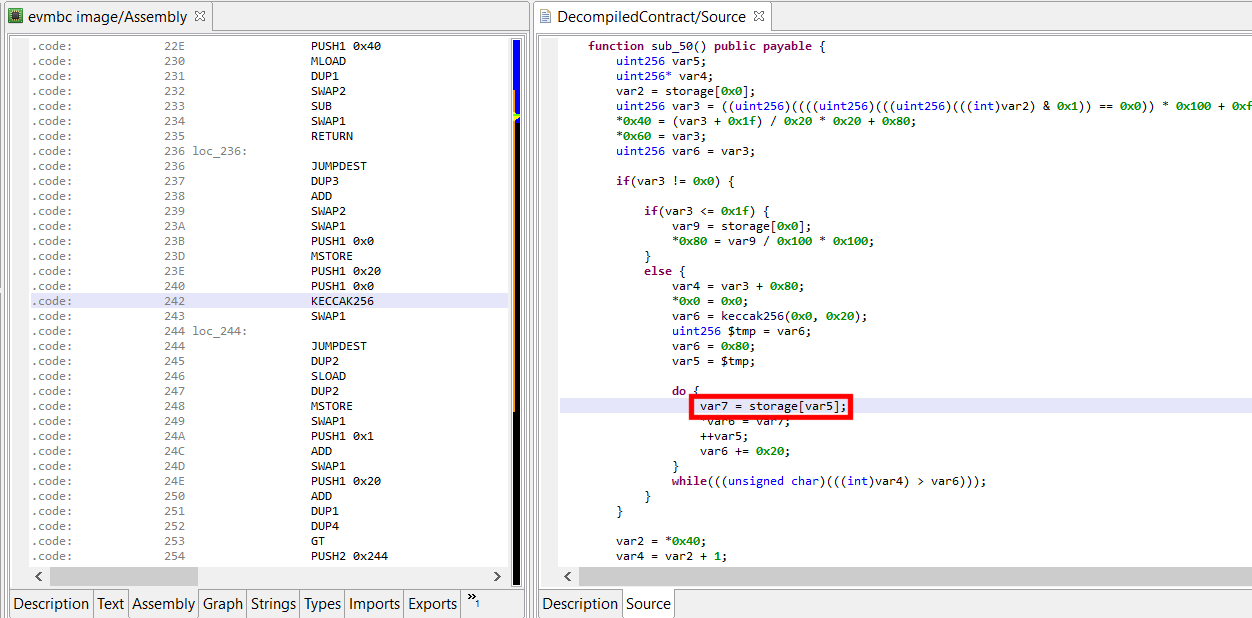The height and width of the screenshot is (618, 1252).
Task: Switch to the Types tab
Action: [x=322, y=604]
